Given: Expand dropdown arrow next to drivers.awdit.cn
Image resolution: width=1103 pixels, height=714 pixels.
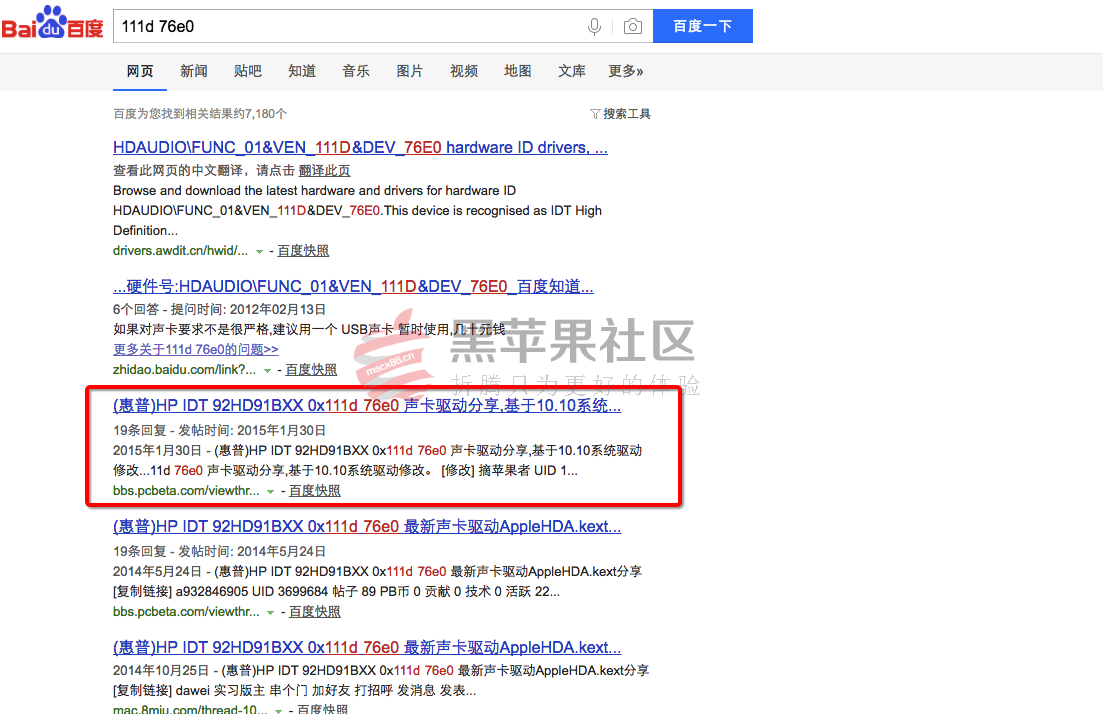Looking at the screenshot, I should coord(260,252).
